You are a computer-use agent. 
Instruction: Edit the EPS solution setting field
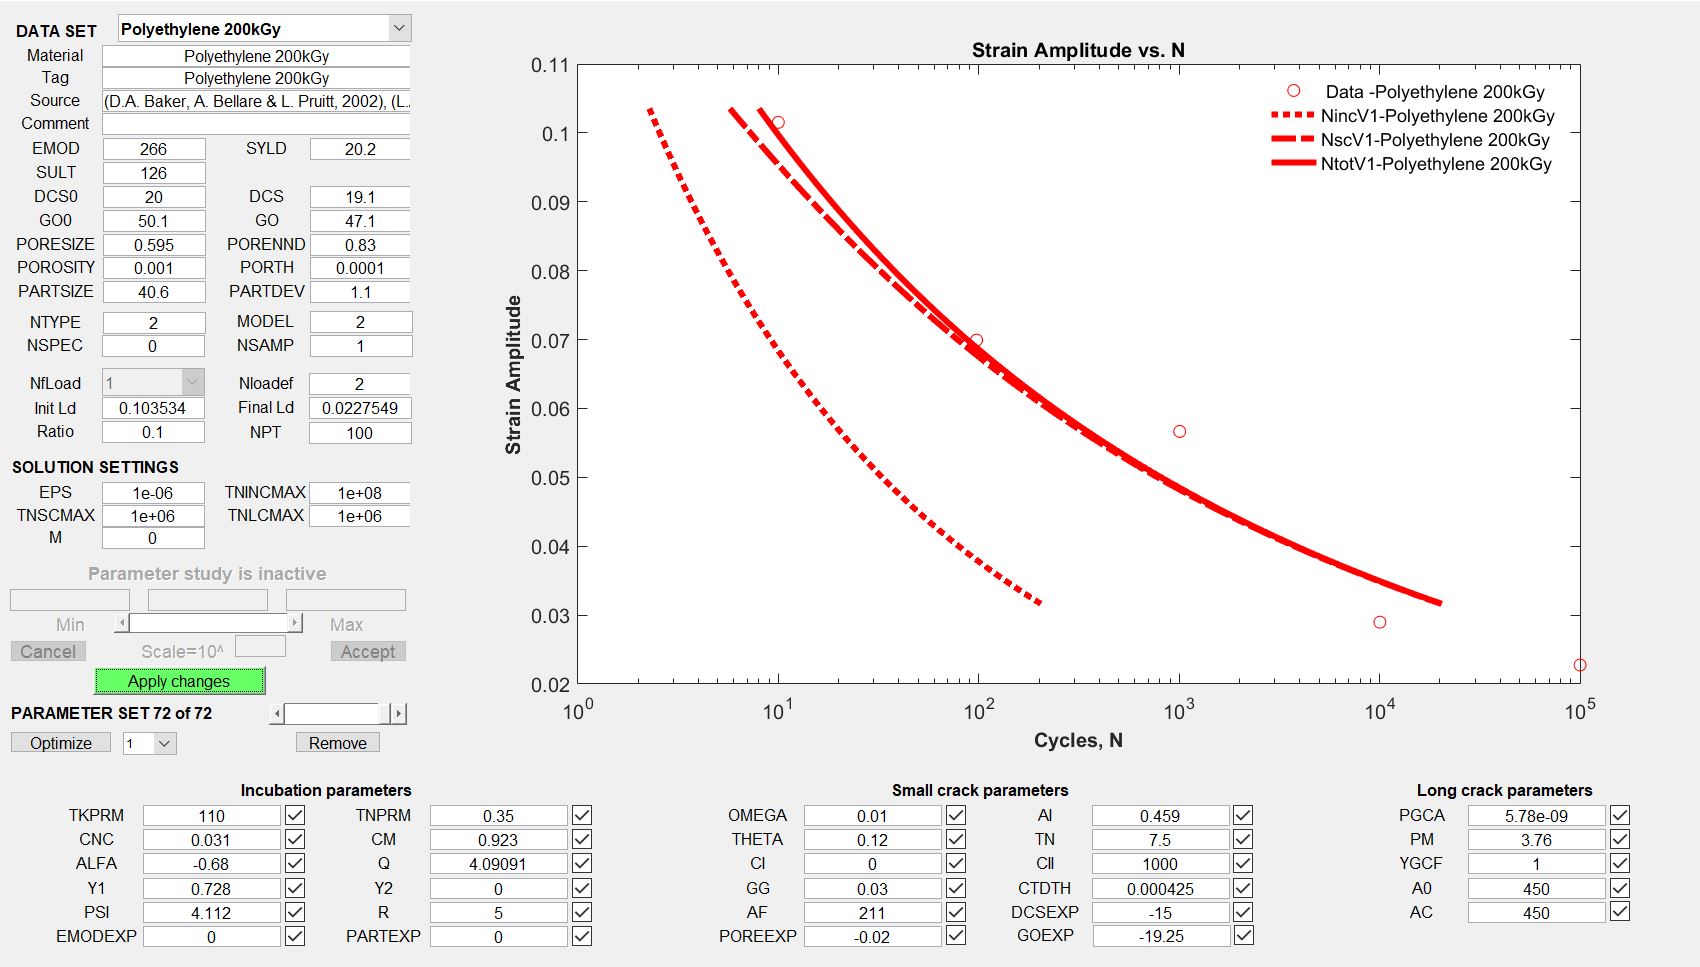154,493
